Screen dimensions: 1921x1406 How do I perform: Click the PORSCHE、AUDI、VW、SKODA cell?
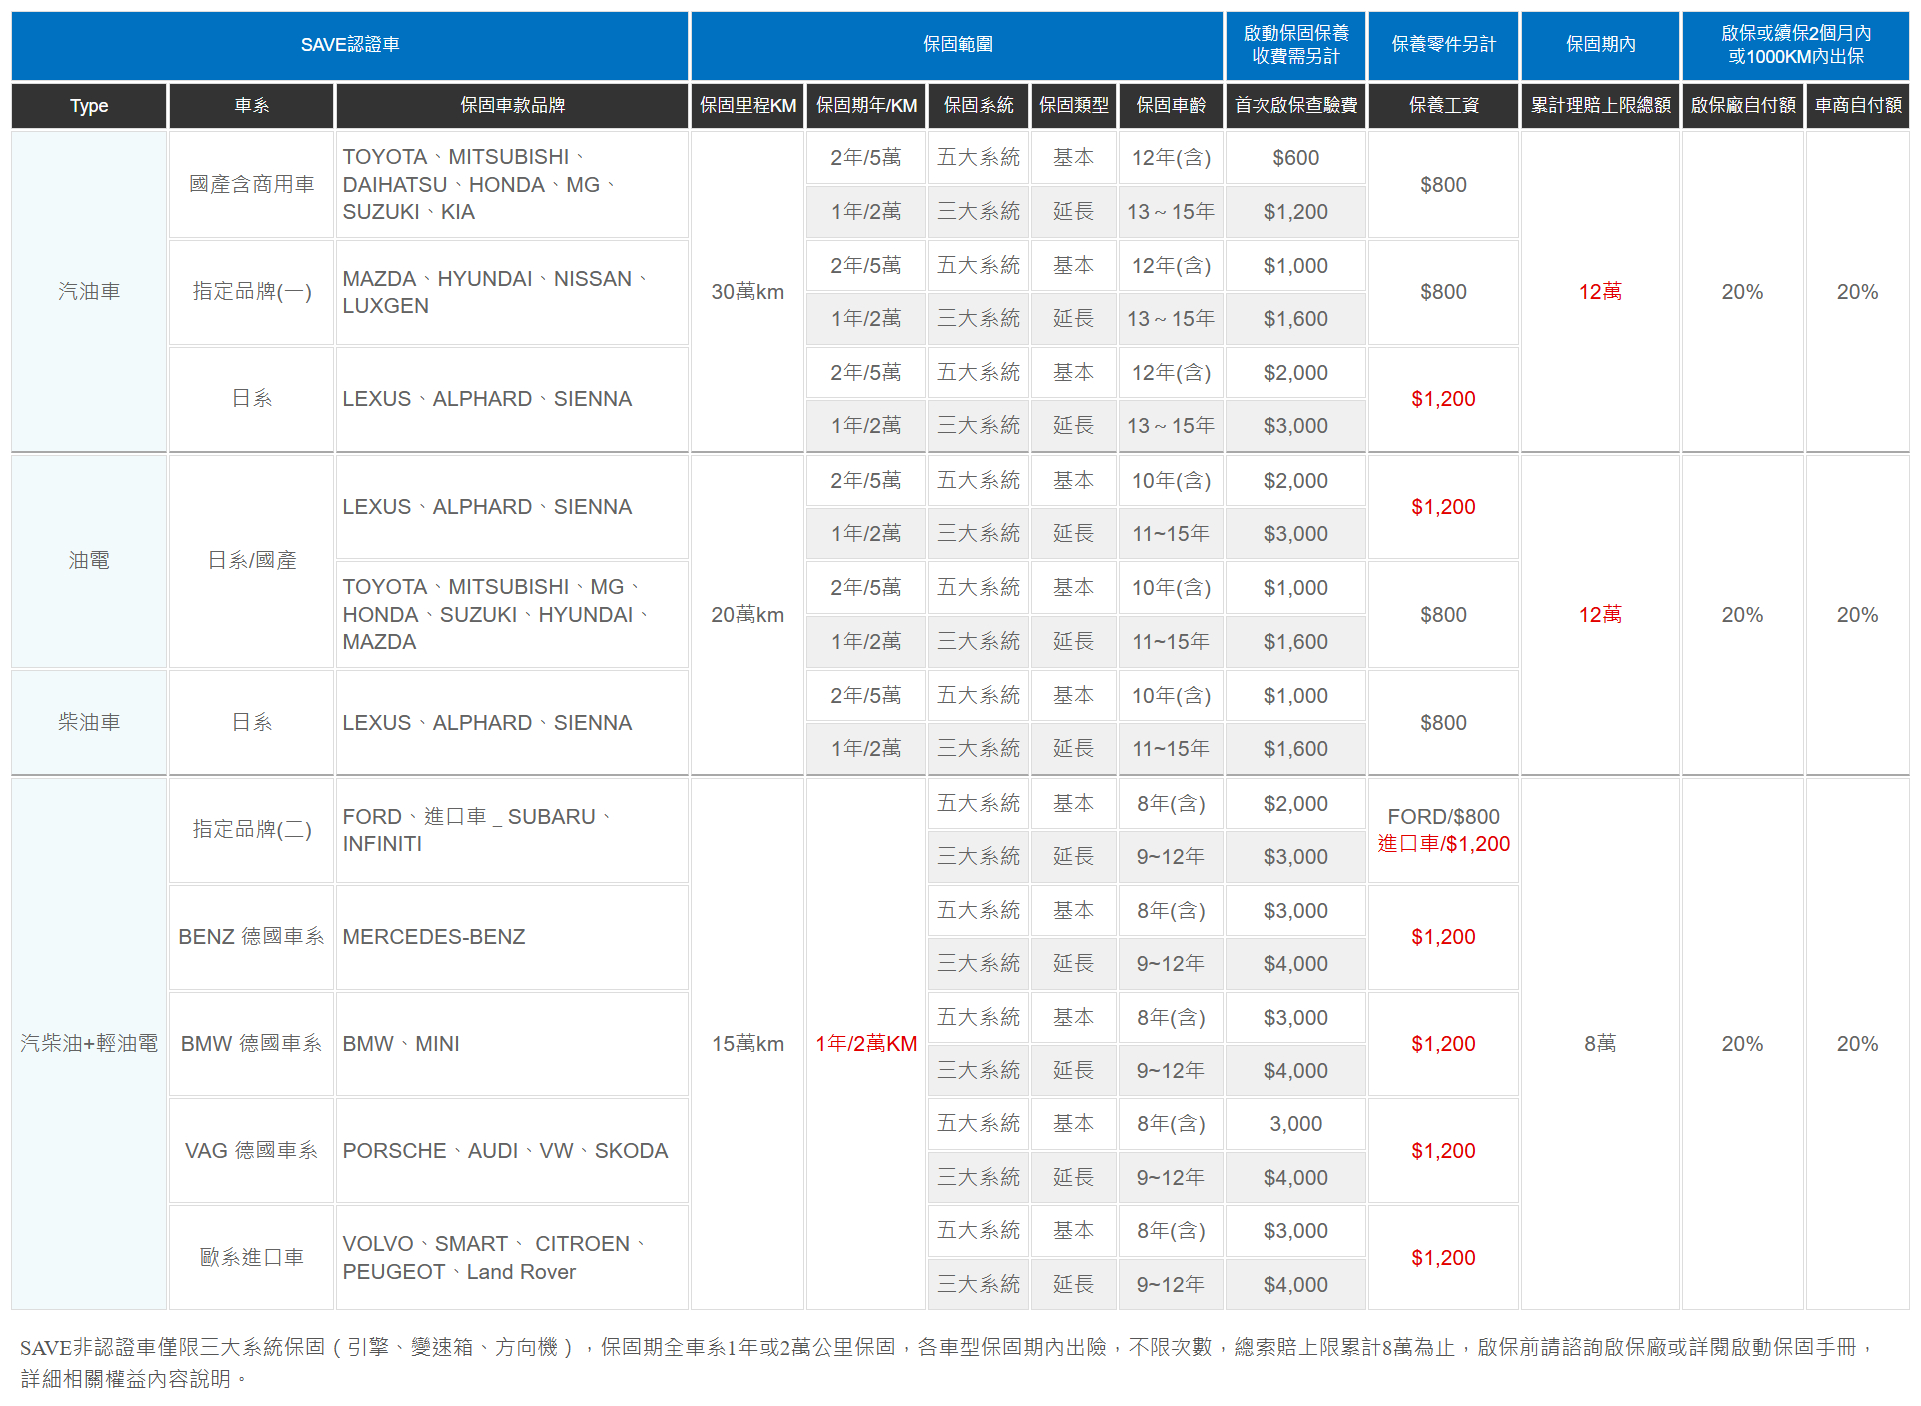click(512, 1151)
